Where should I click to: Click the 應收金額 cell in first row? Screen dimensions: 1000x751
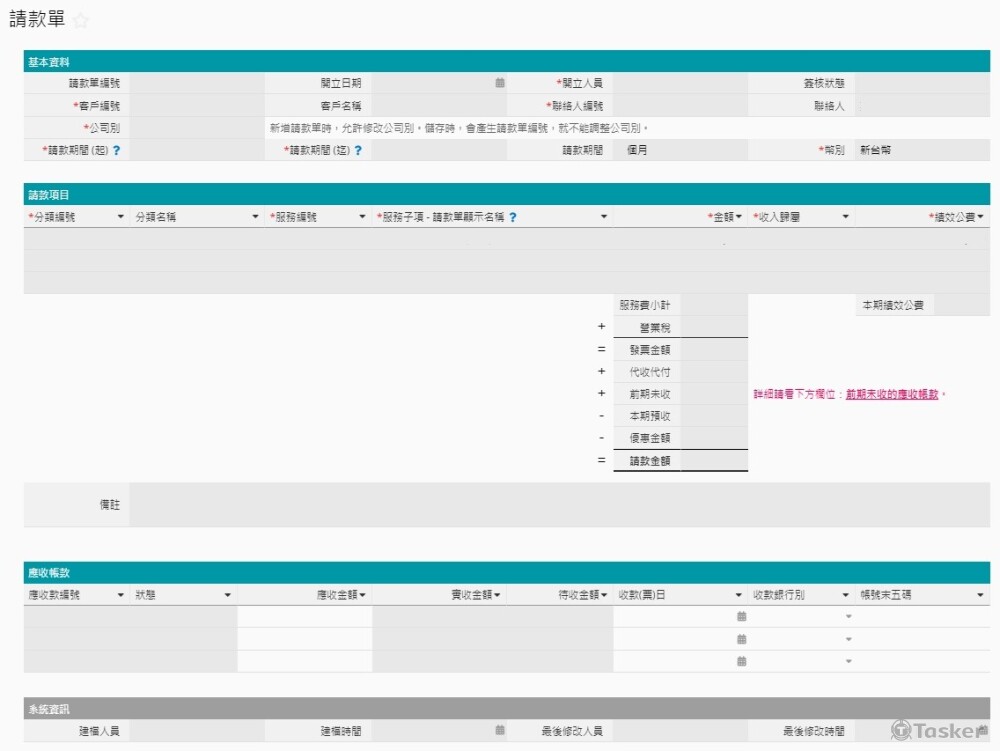(304, 617)
